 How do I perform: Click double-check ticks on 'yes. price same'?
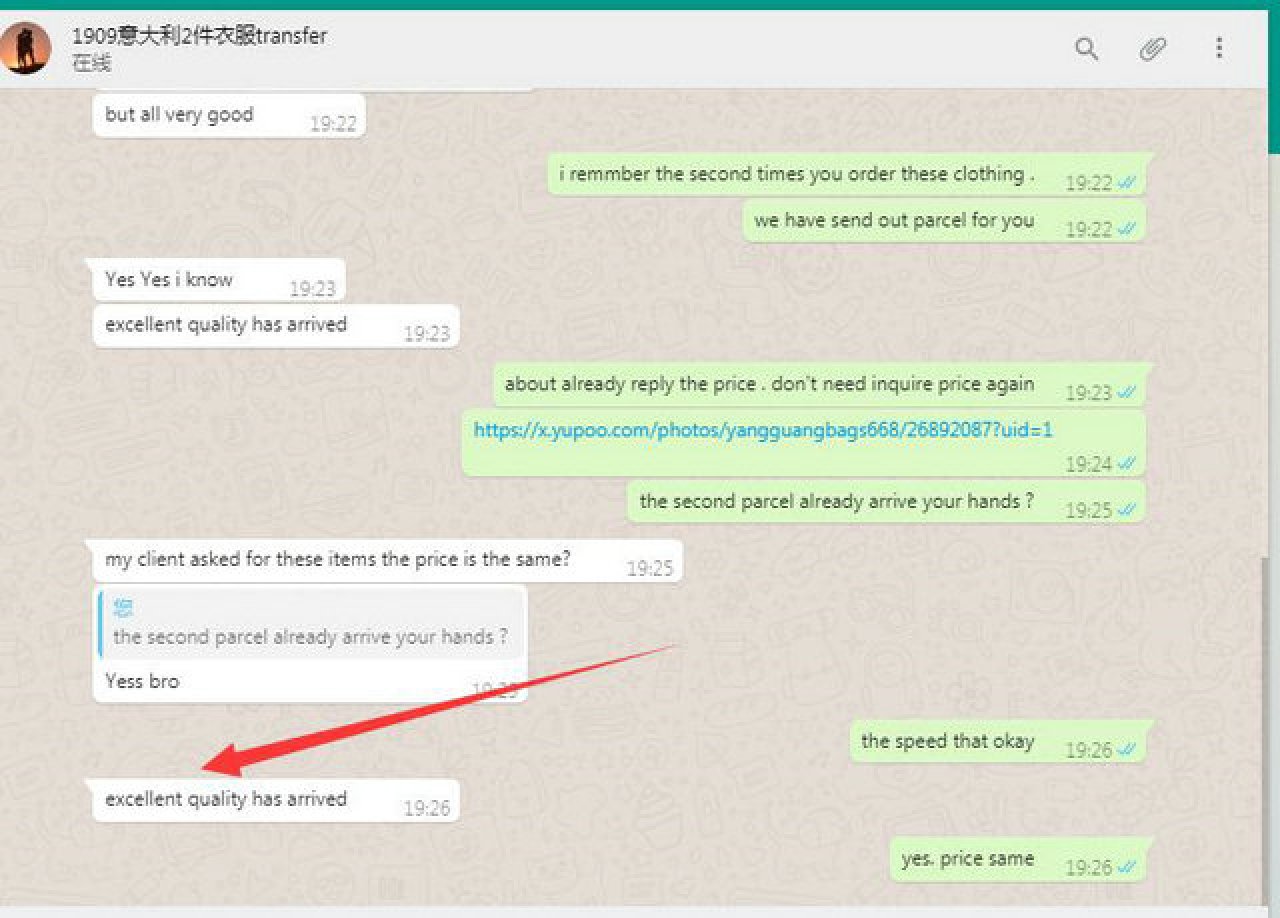1127,868
